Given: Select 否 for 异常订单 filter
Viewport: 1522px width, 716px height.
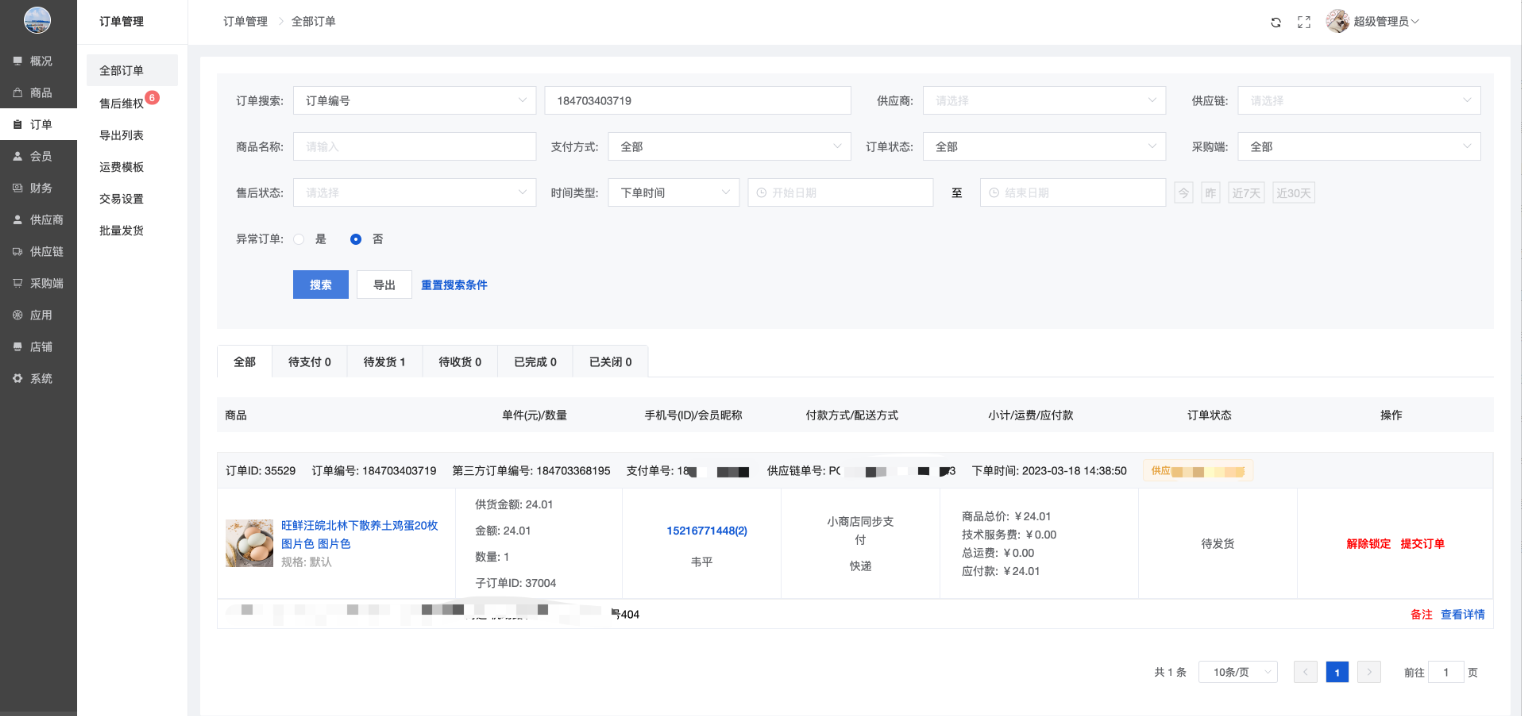Looking at the screenshot, I should pyautogui.click(x=355, y=239).
